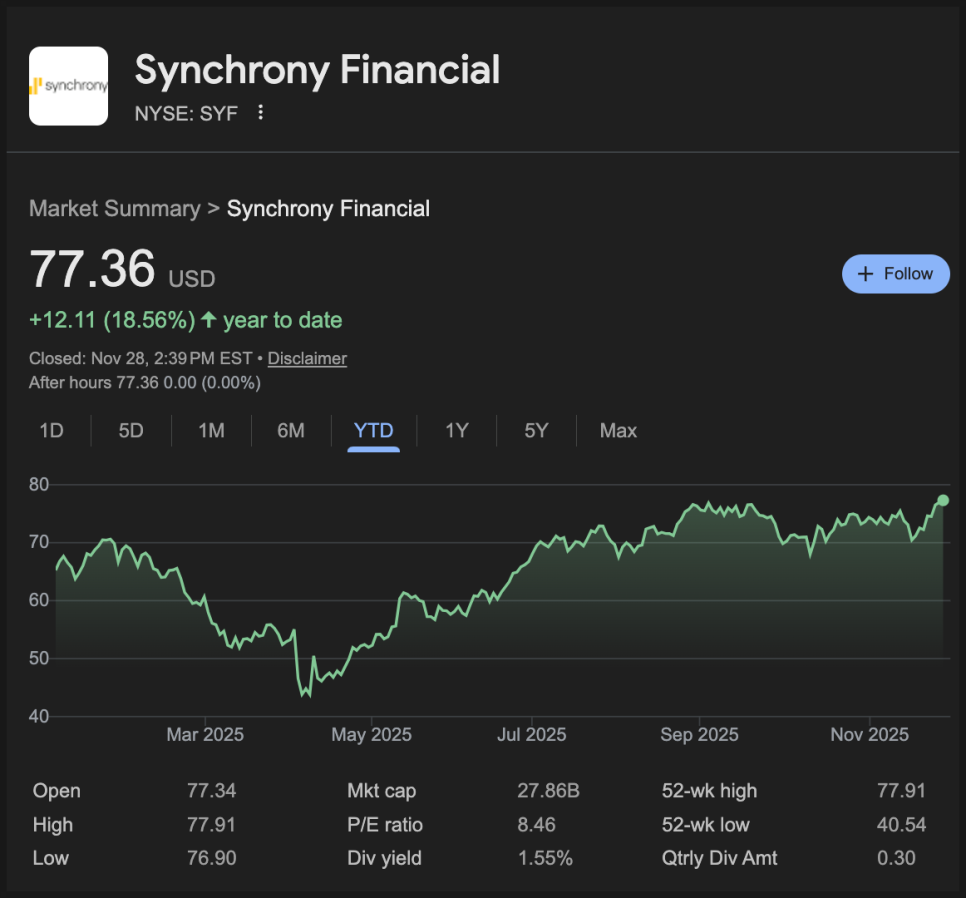This screenshot has width=966, height=898.
Task: Select the 5D time range tab
Action: [x=131, y=431]
